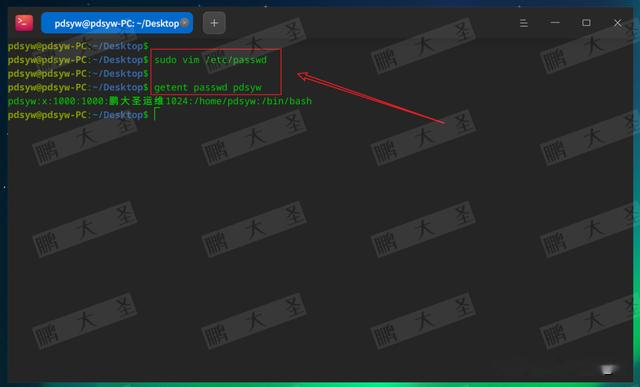The width and height of the screenshot is (640, 387).
Task: Click the word sudo in command line
Action: (x=165, y=60)
